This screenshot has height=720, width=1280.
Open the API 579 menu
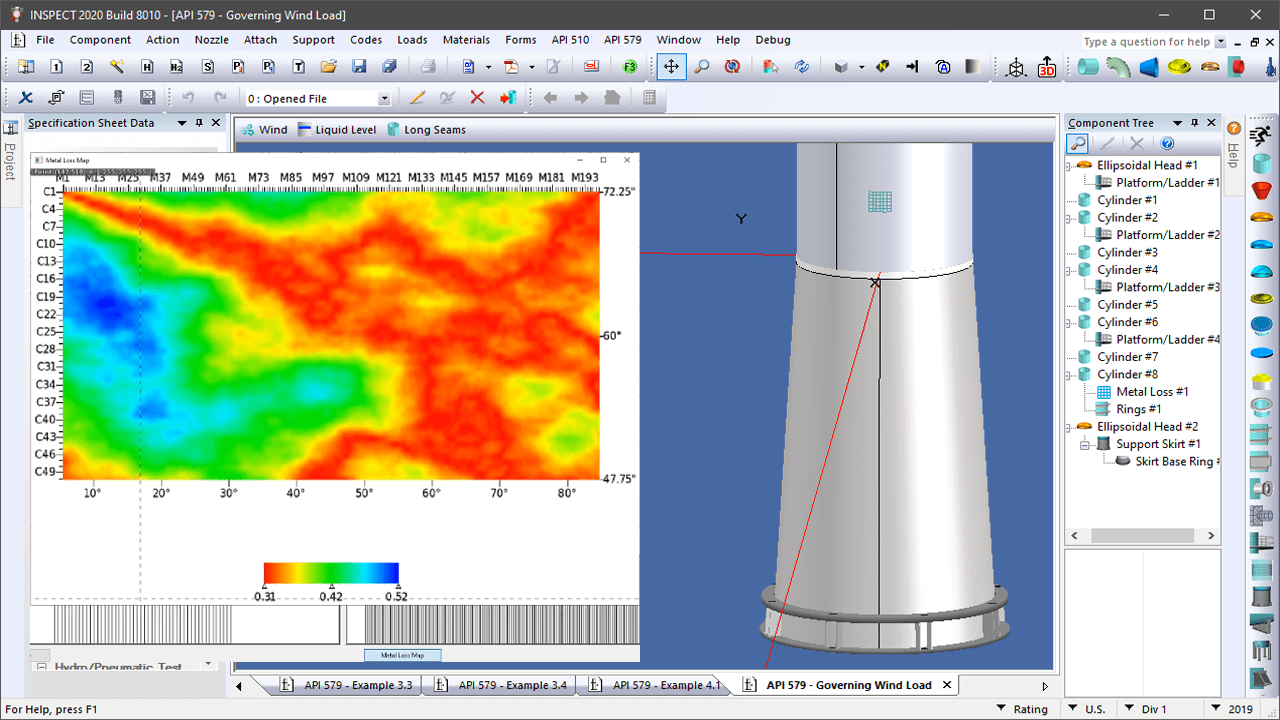[x=622, y=40]
